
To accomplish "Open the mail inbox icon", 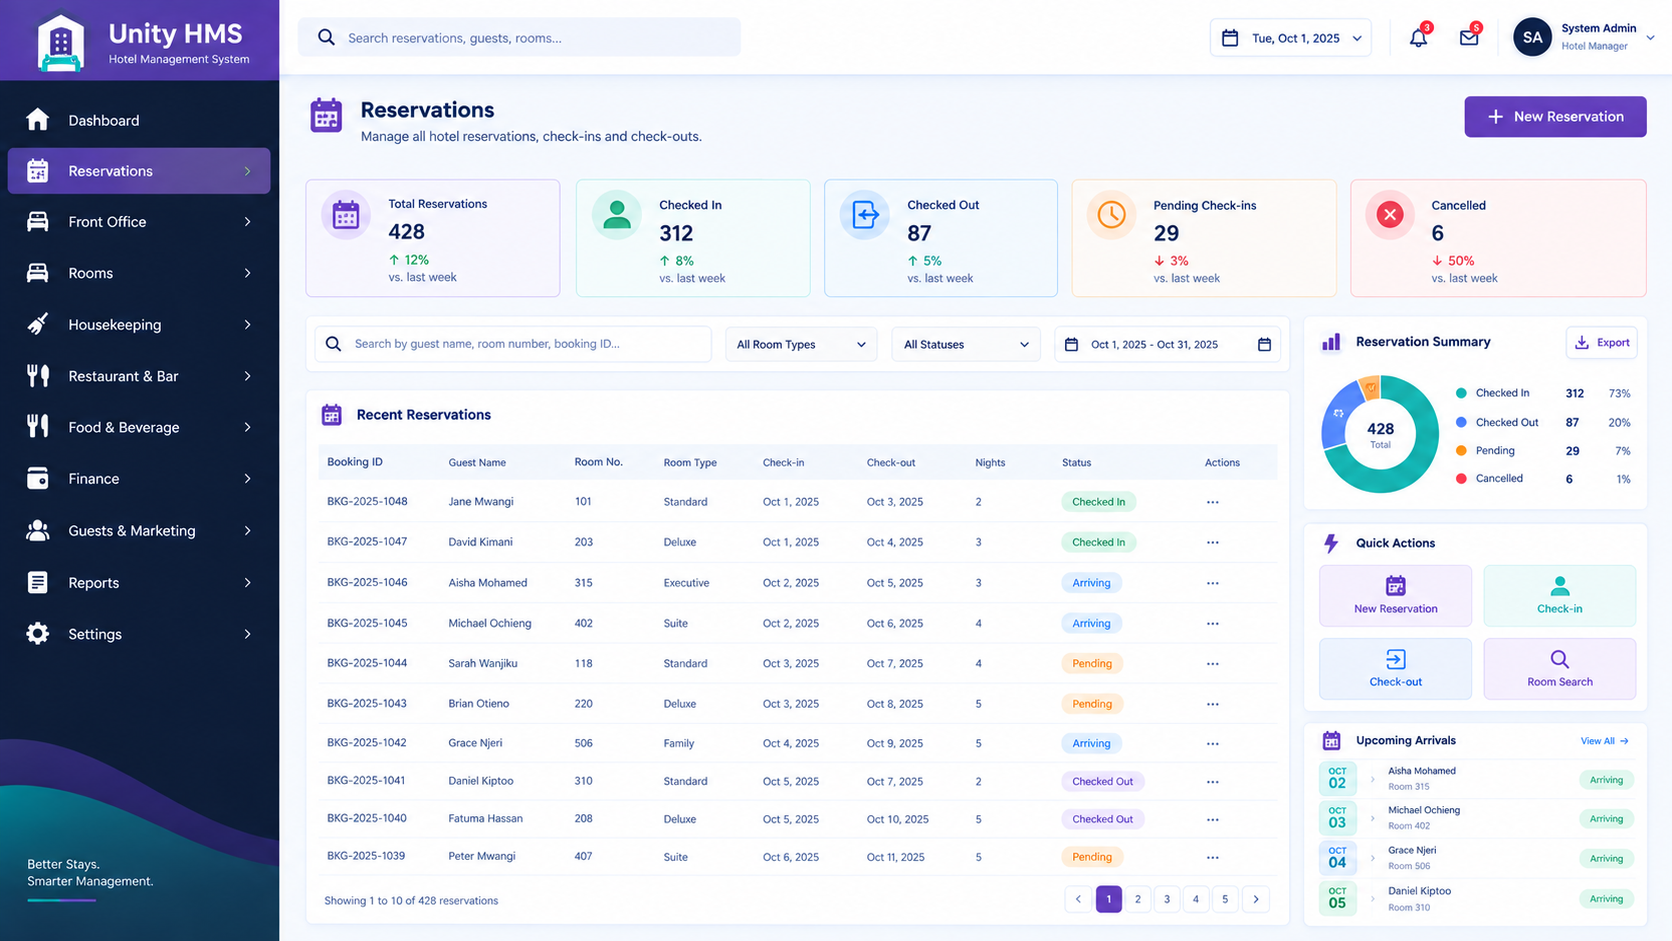I will tap(1469, 38).
